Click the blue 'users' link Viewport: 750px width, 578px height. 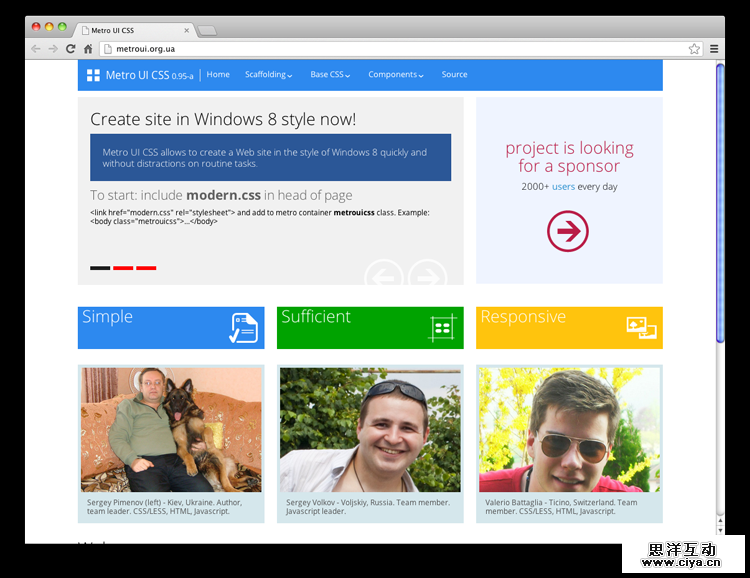pos(564,187)
